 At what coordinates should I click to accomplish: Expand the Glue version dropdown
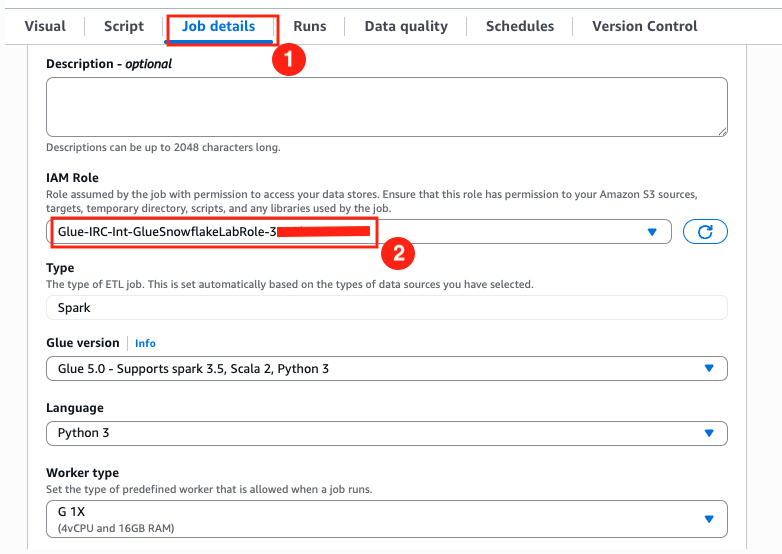386,368
